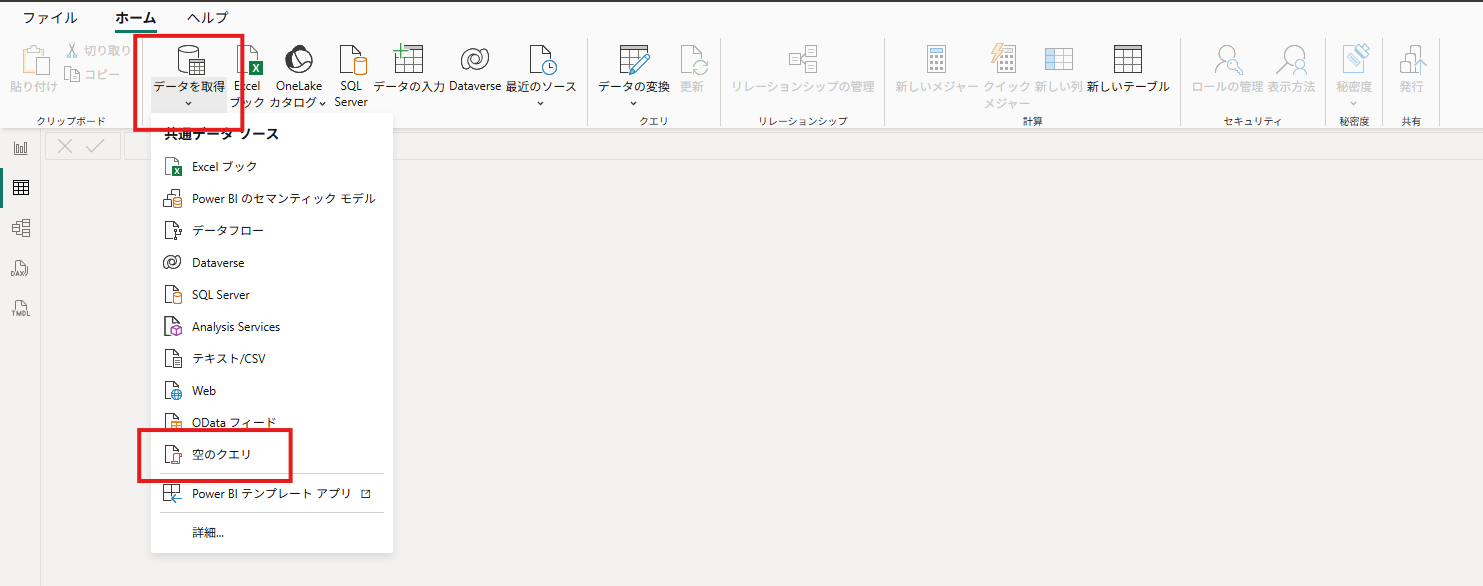Select テキスト/CSV menu entry

pyautogui.click(x=272, y=359)
